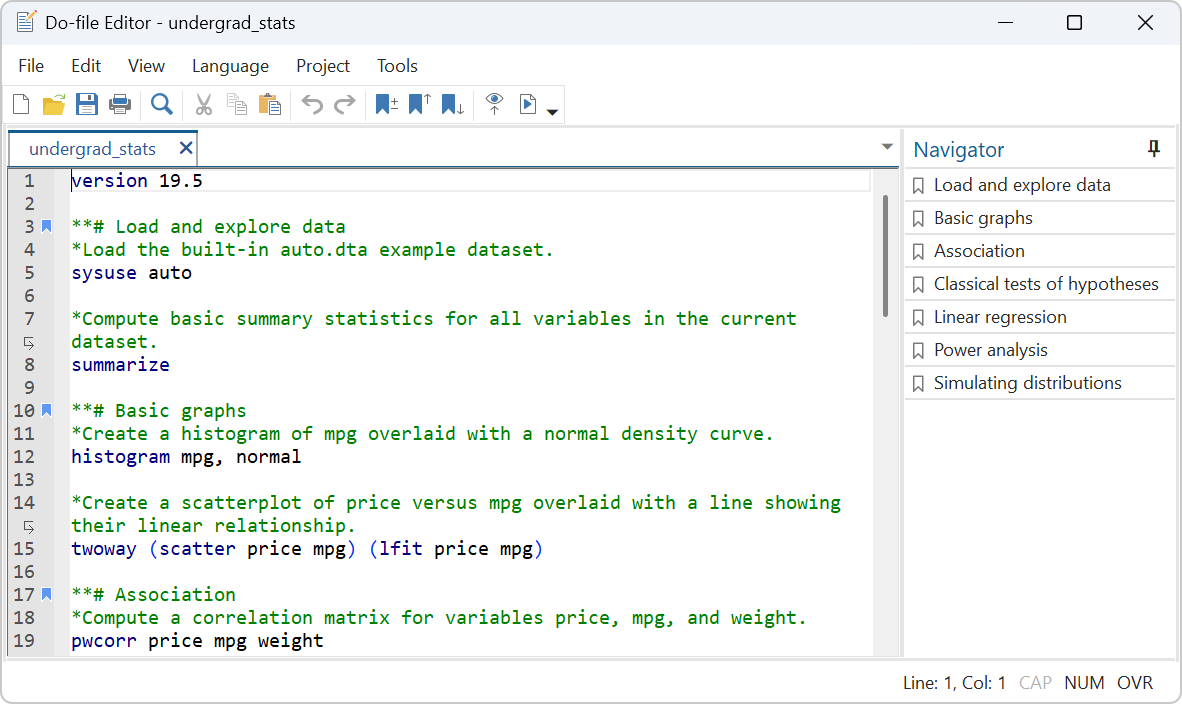
Task: Toggle the bookmark marker on line 10
Action: [47, 410]
